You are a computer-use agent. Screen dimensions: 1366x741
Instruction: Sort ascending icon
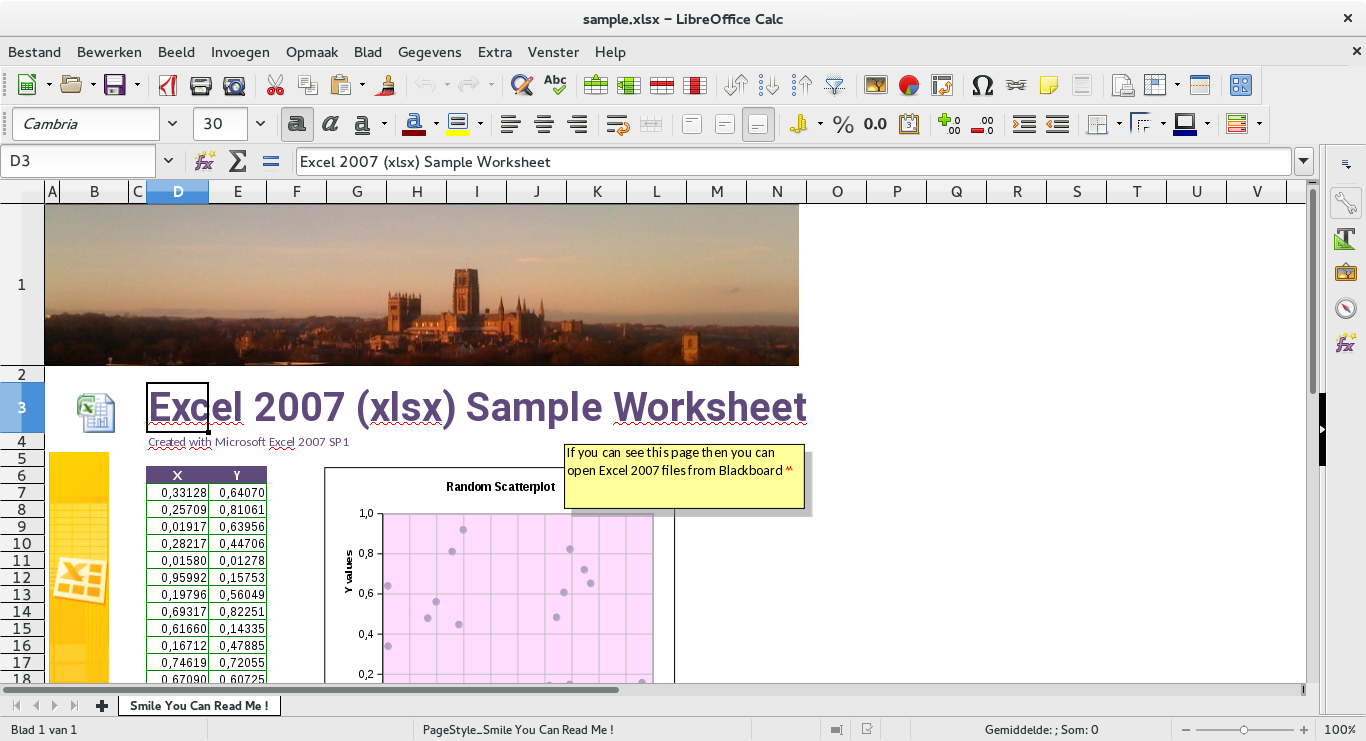pyautogui.click(x=769, y=85)
